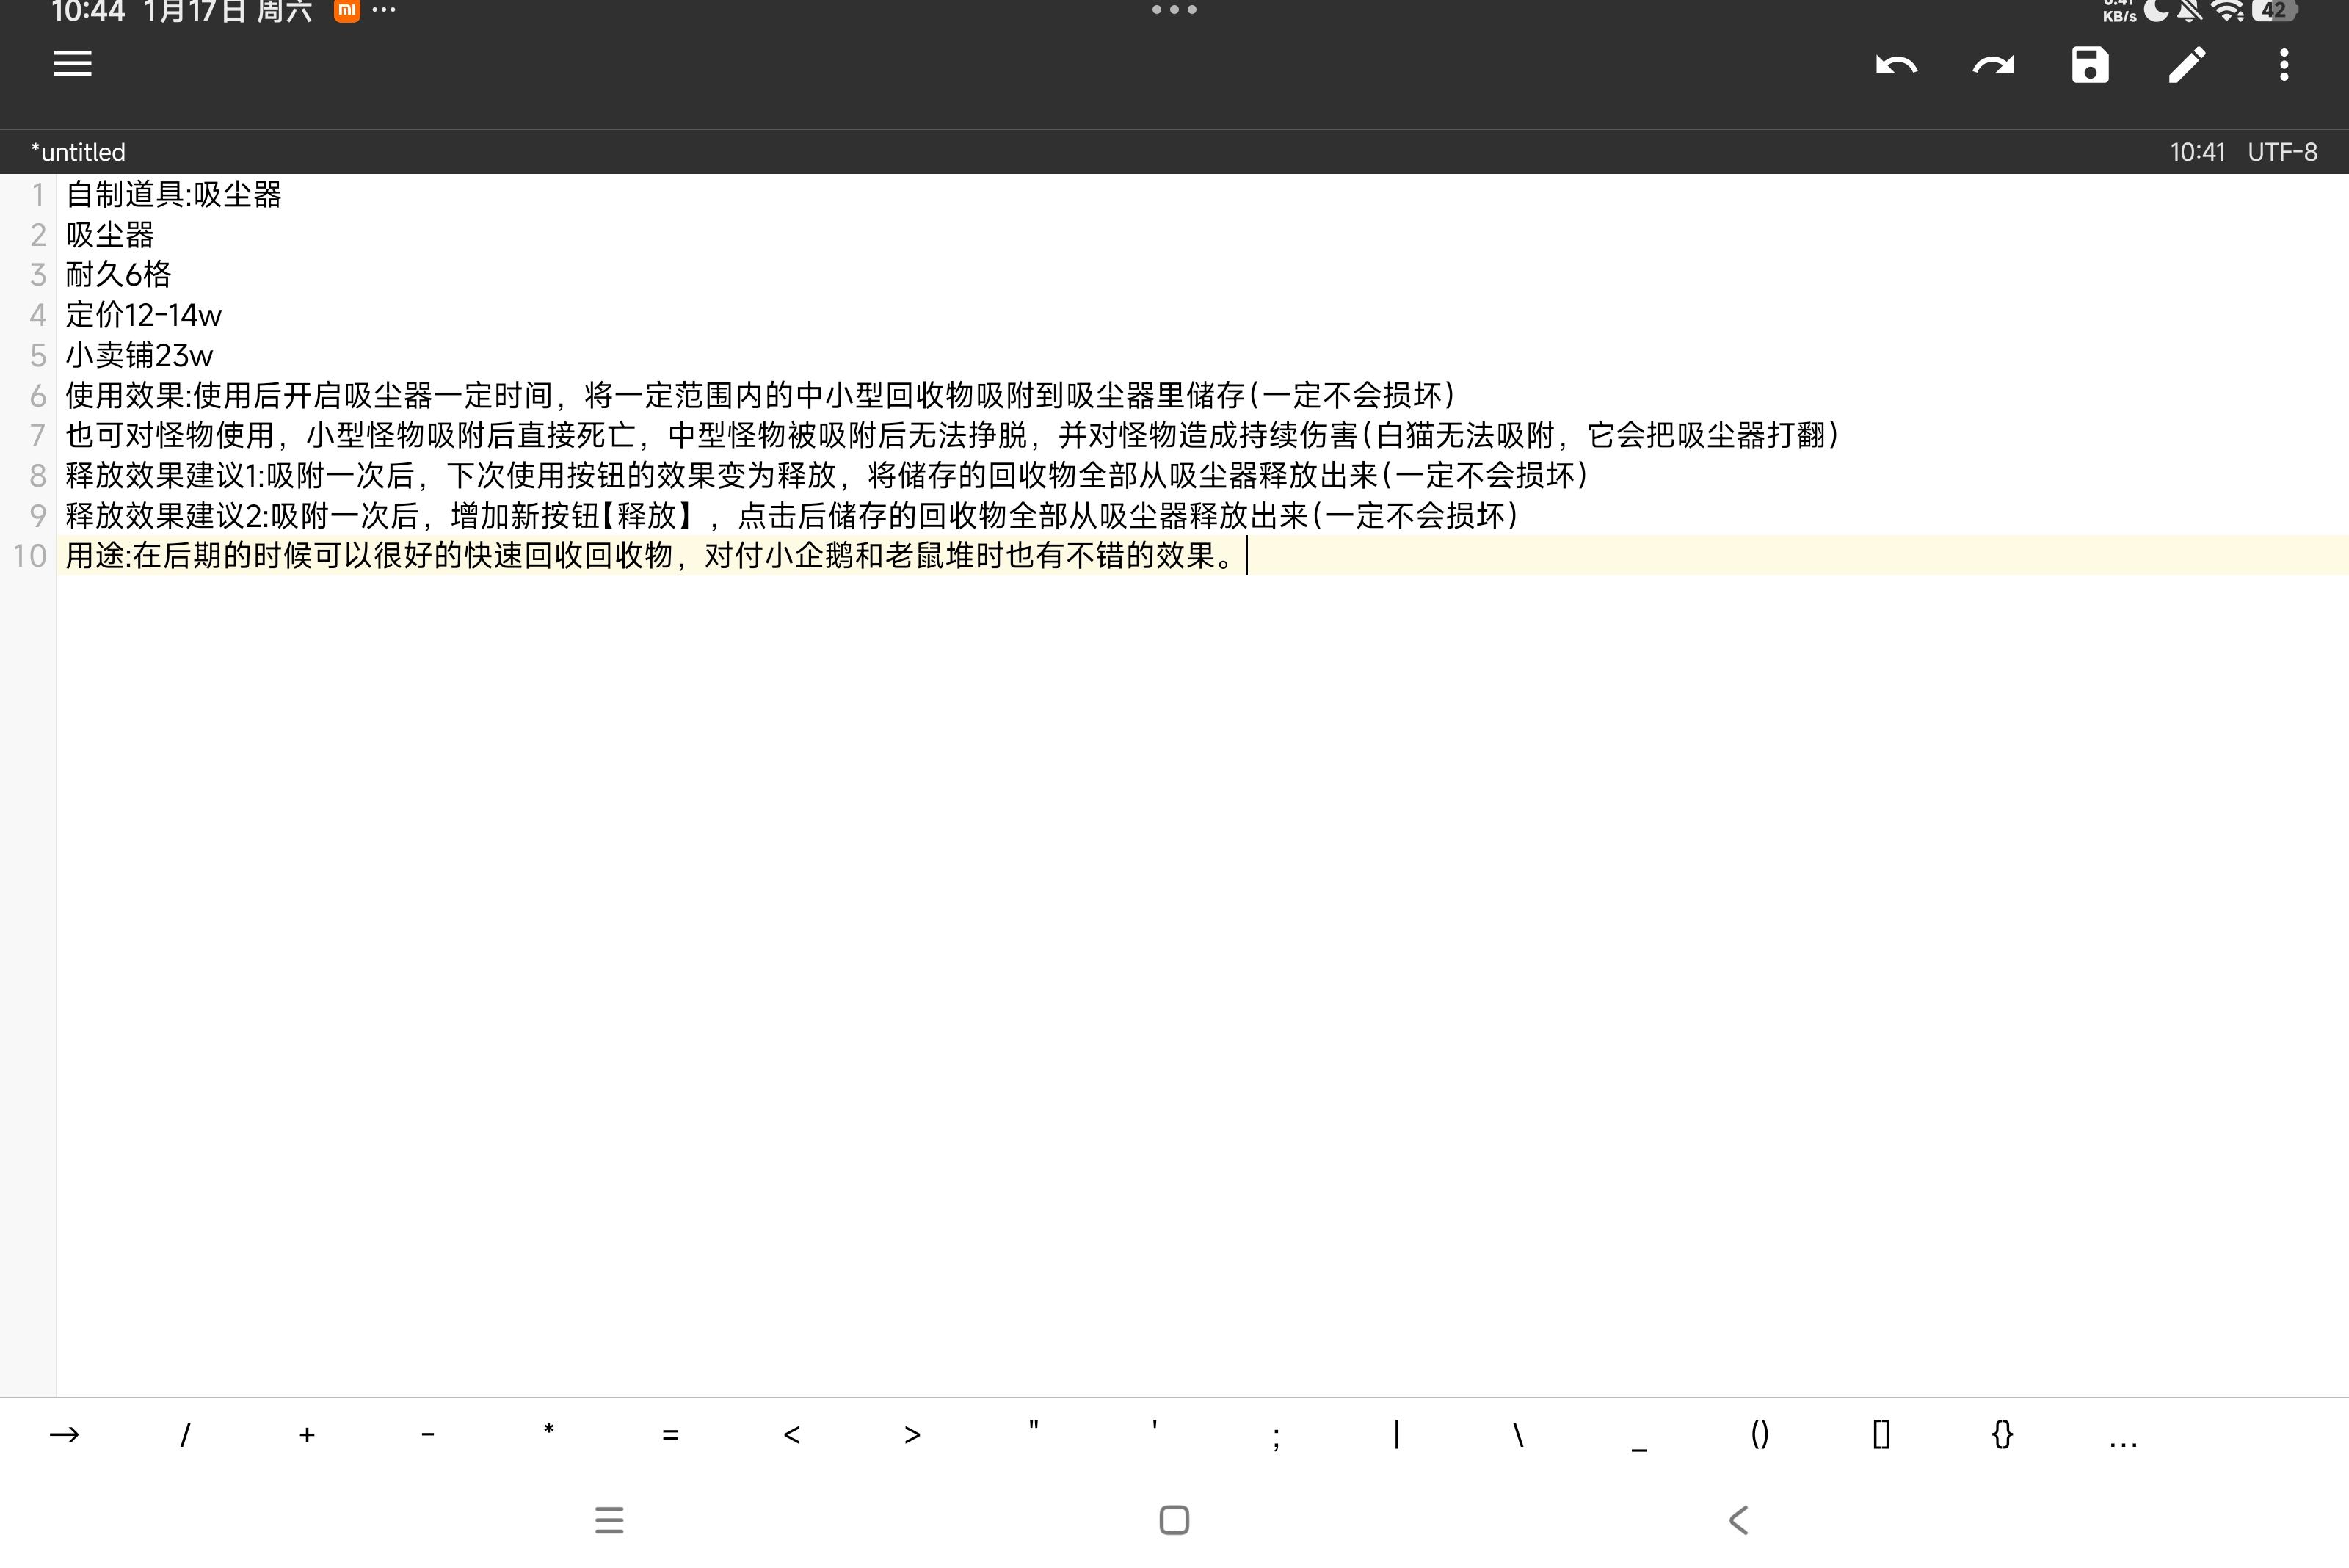Click line number 7 in gutter
2349x1568 pixels.
(x=37, y=435)
